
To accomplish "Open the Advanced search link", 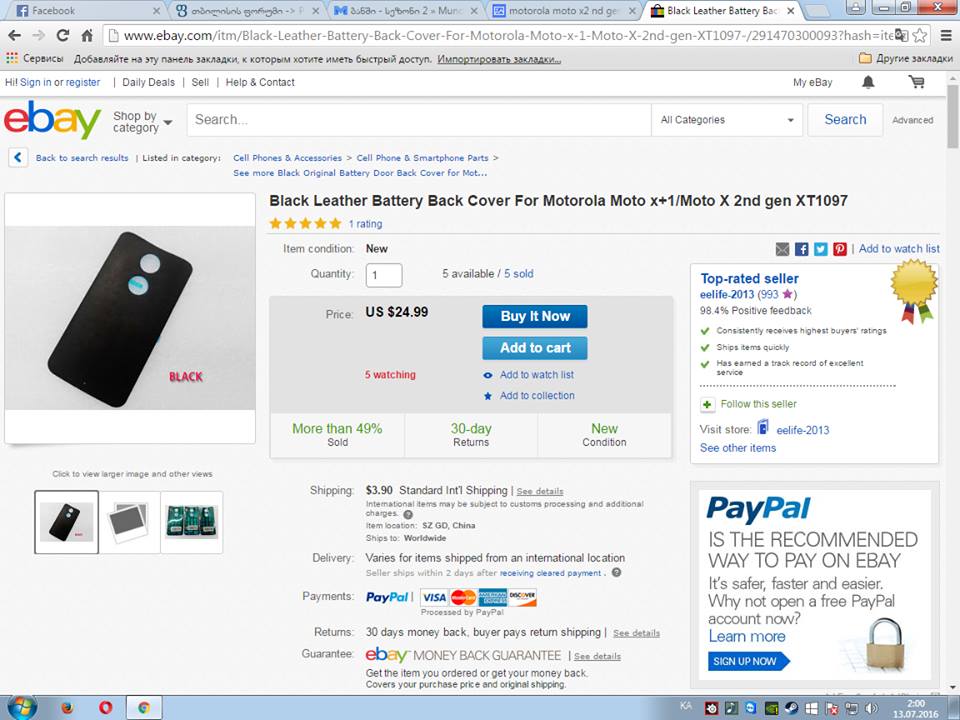I will [x=912, y=120].
